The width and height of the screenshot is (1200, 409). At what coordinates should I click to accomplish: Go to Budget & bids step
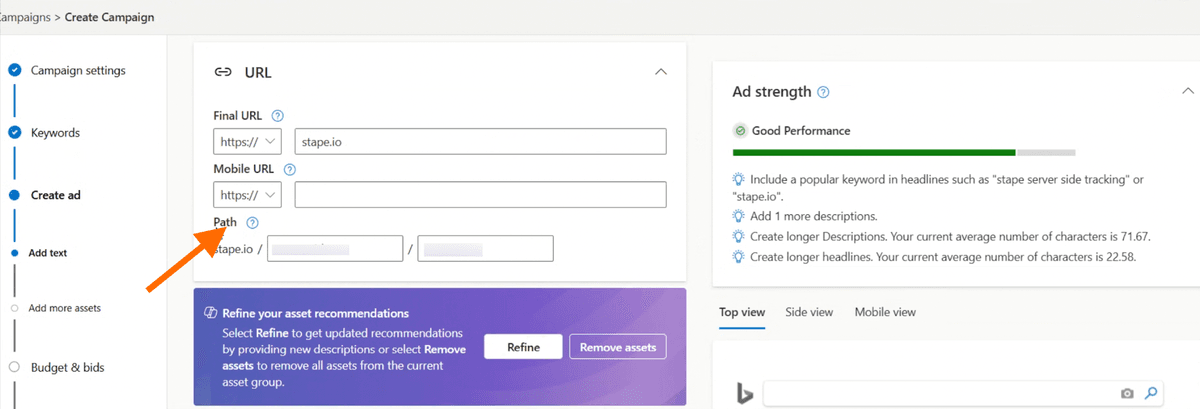[x=67, y=368]
